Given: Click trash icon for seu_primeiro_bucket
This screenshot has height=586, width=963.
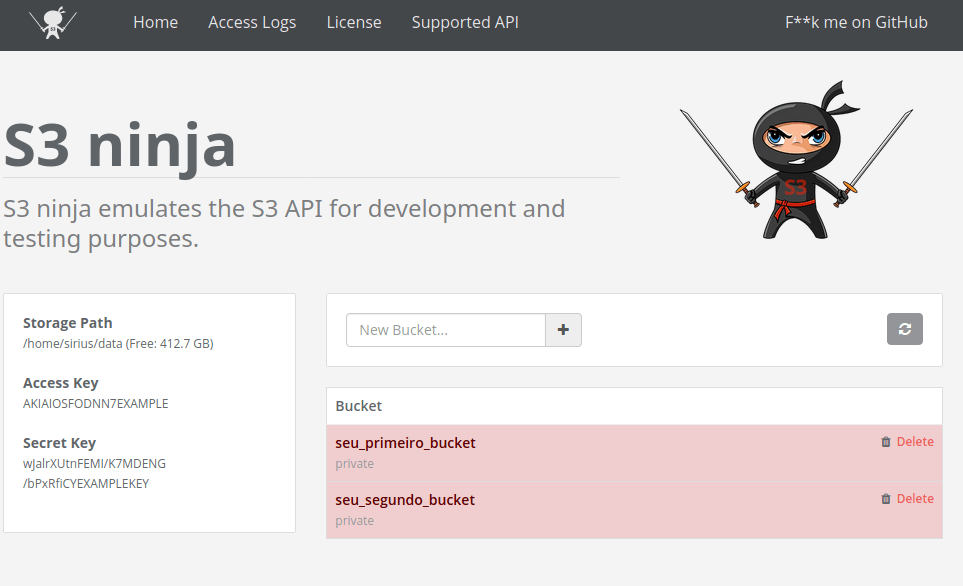Looking at the screenshot, I should (x=886, y=442).
